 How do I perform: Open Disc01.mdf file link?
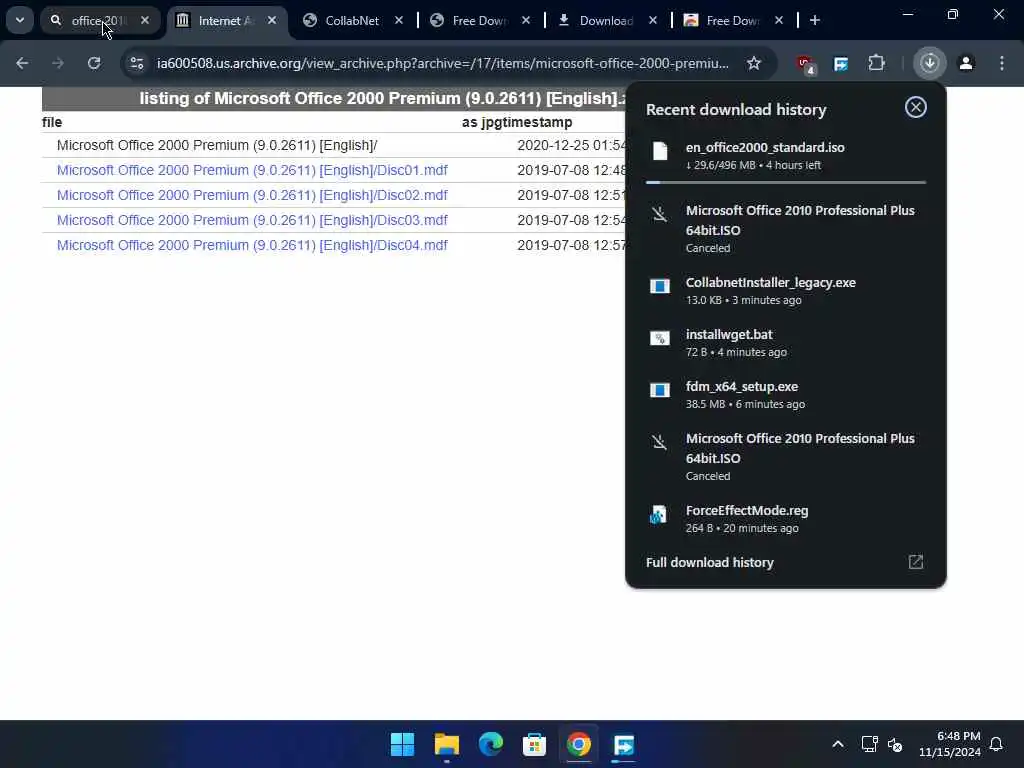click(252, 170)
